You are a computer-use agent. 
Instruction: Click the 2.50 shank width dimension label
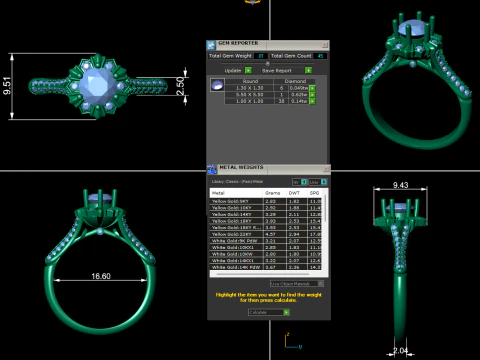pyautogui.click(x=180, y=86)
